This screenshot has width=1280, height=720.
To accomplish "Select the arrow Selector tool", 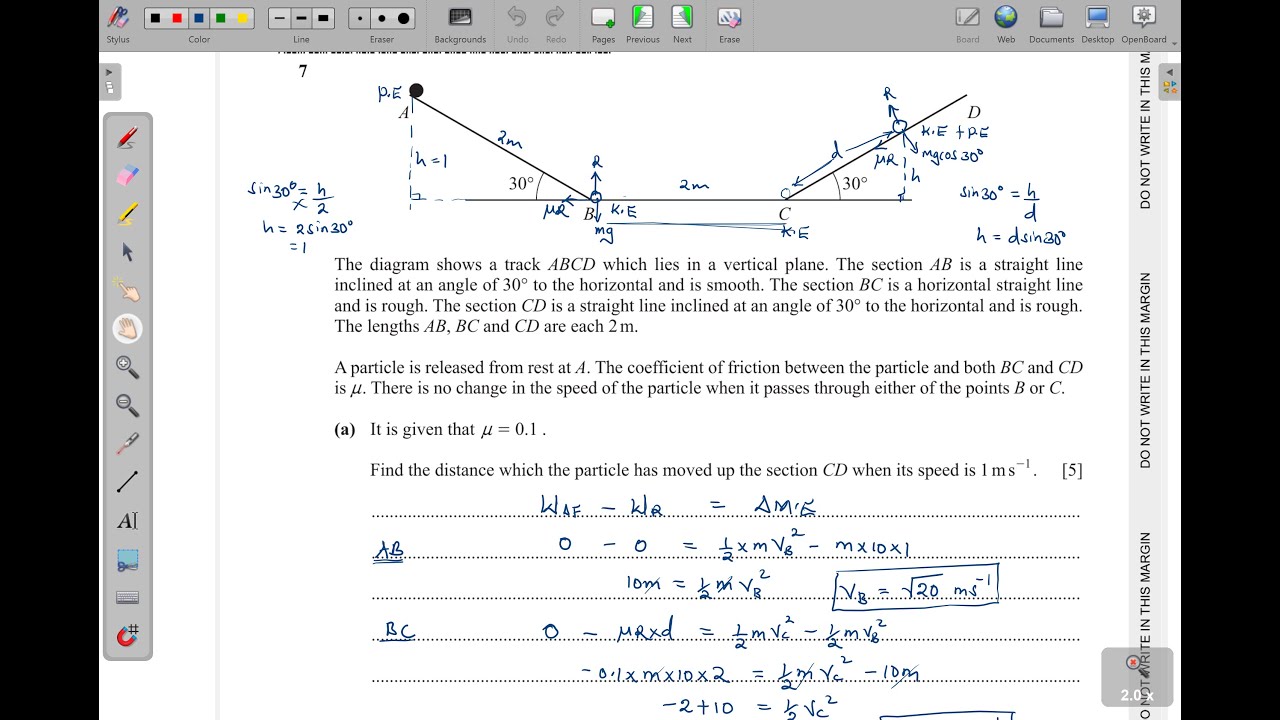I will pyautogui.click(x=127, y=252).
